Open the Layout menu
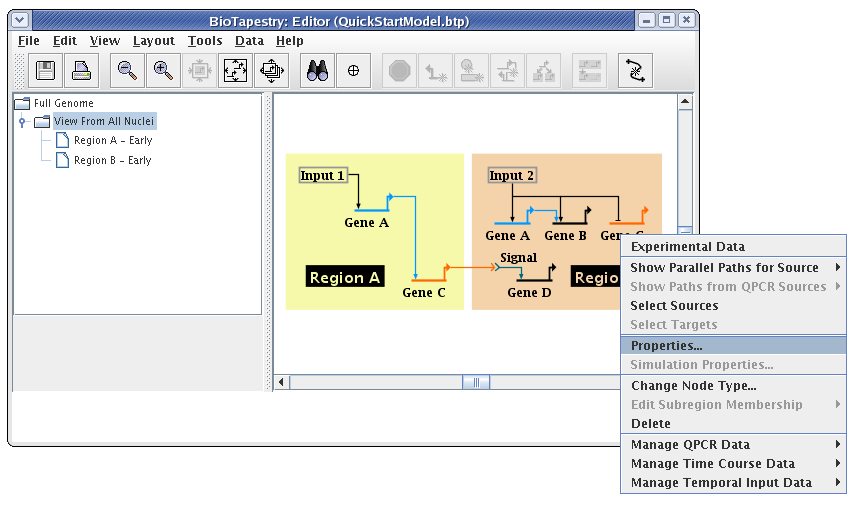The image size is (854, 509). pos(153,41)
